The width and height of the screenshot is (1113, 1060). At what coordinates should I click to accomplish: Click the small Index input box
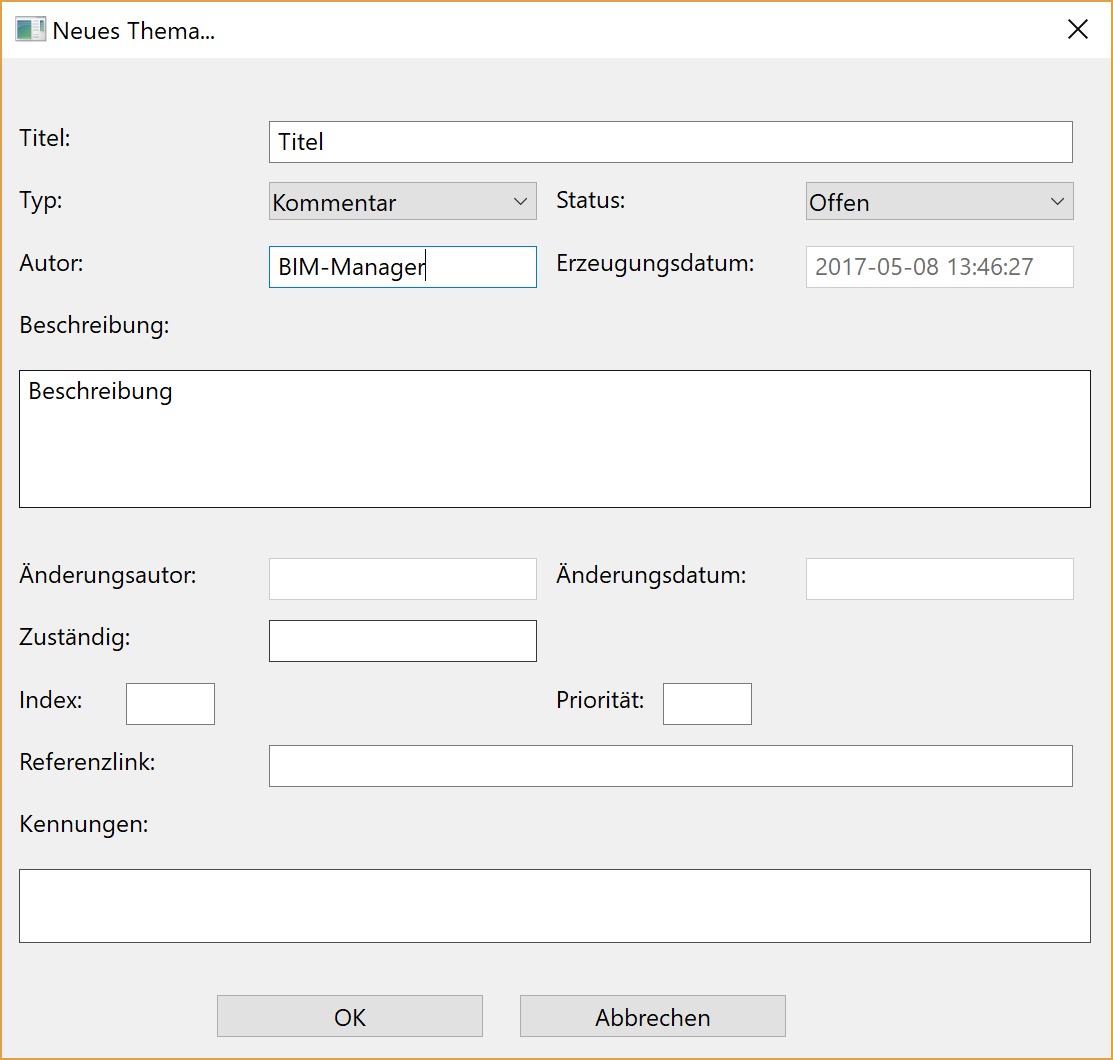169,703
